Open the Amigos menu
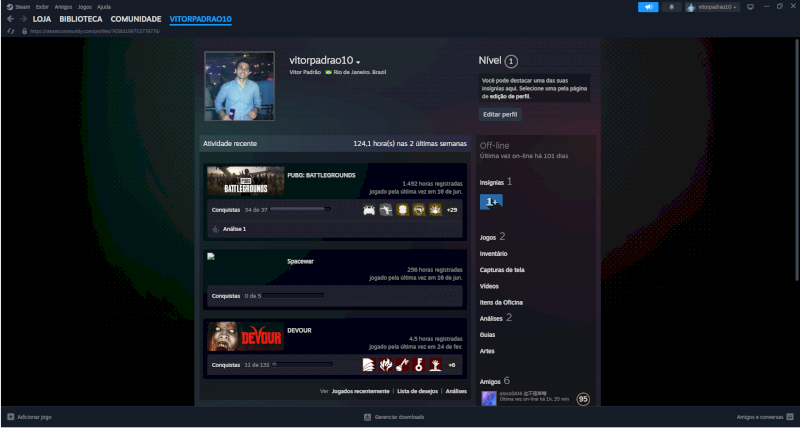Image resolution: width=800 pixels, height=428 pixels. click(x=63, y=7)
